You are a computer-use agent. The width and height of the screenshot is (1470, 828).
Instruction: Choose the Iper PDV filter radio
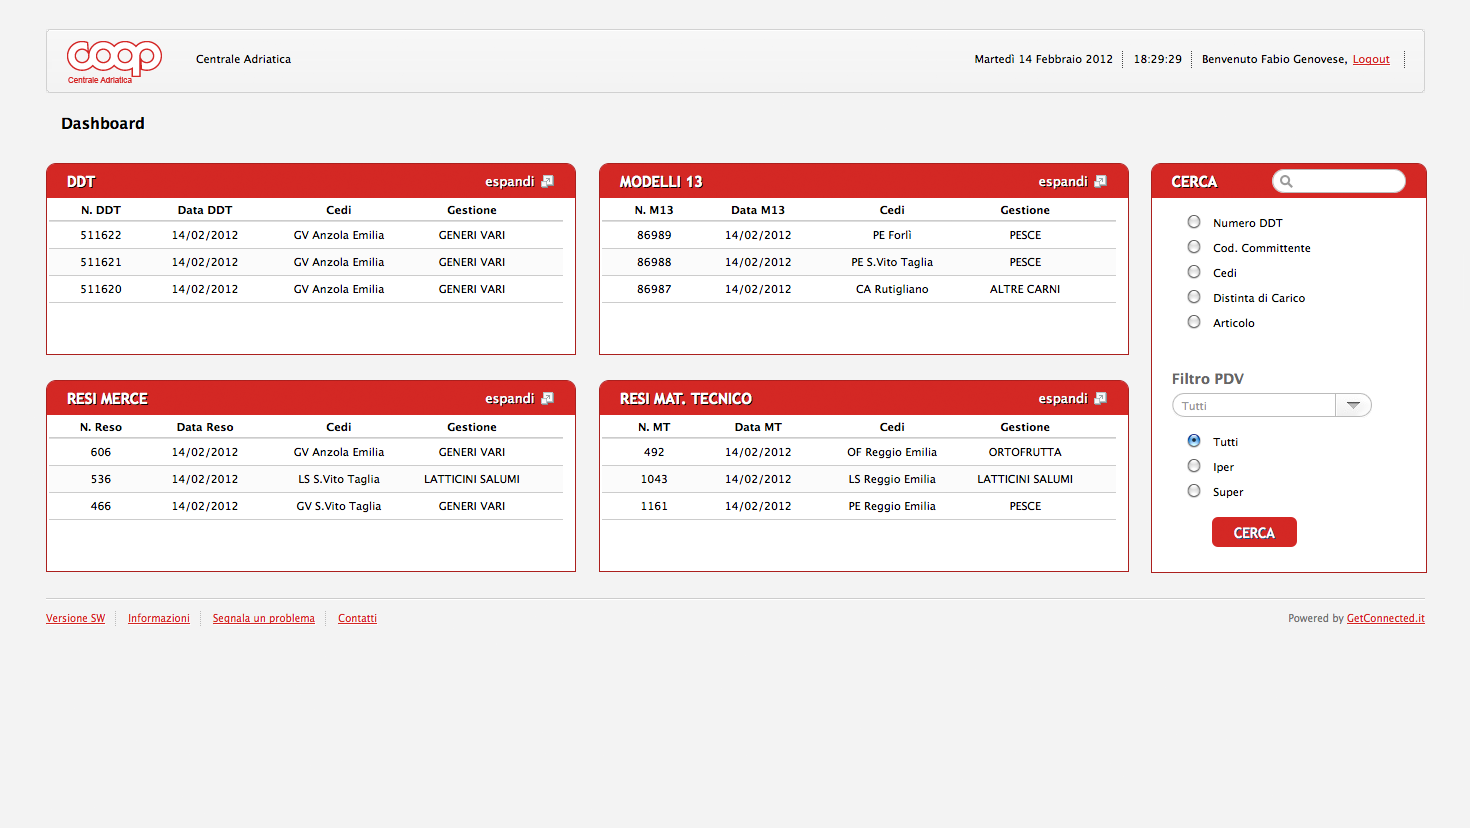pyautogui.click(x=1194, y=466)
